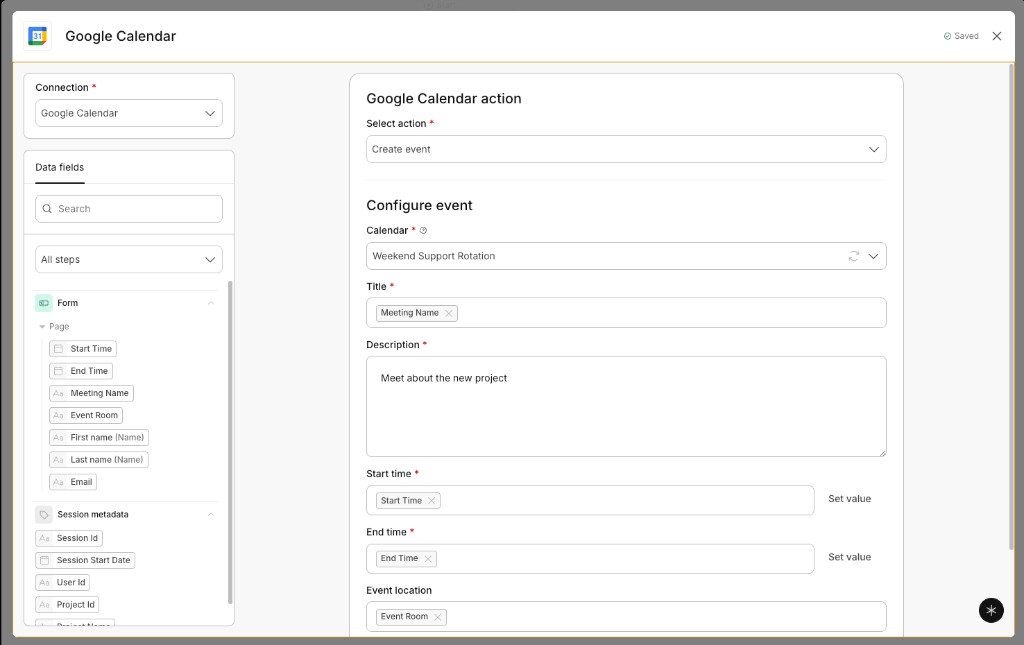Click calendar icon on Session Start Date
The height and width of the screenshot is (645, 1024).
(x=44, y=560)
